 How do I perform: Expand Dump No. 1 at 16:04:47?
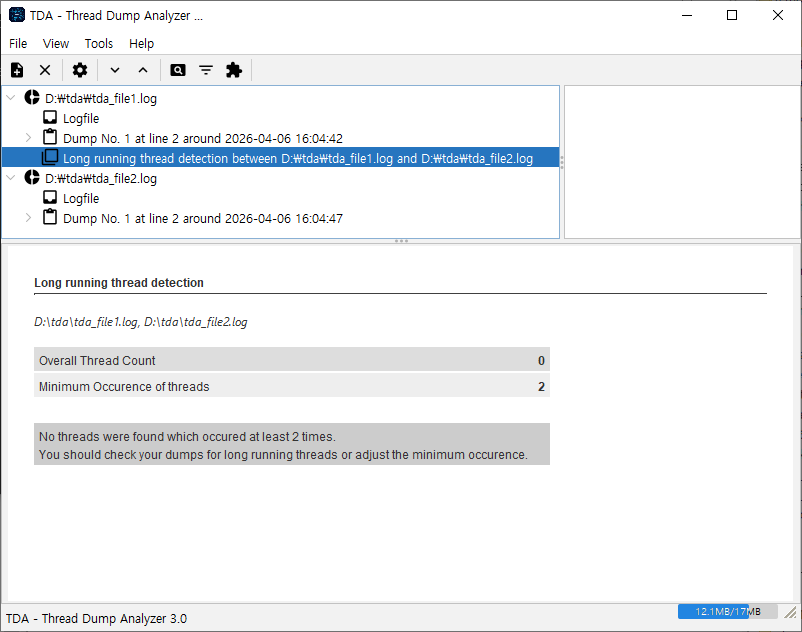pos(29,218)
